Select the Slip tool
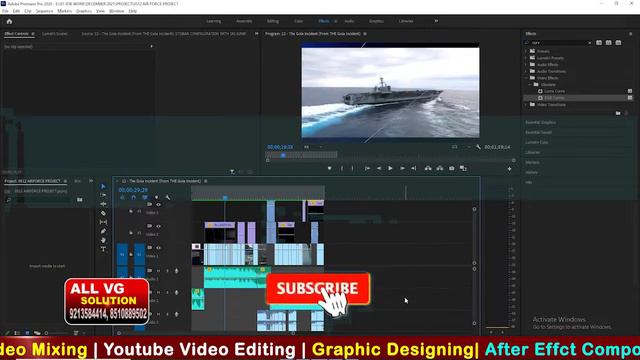 pyautogui.click(x=103, y=222)
